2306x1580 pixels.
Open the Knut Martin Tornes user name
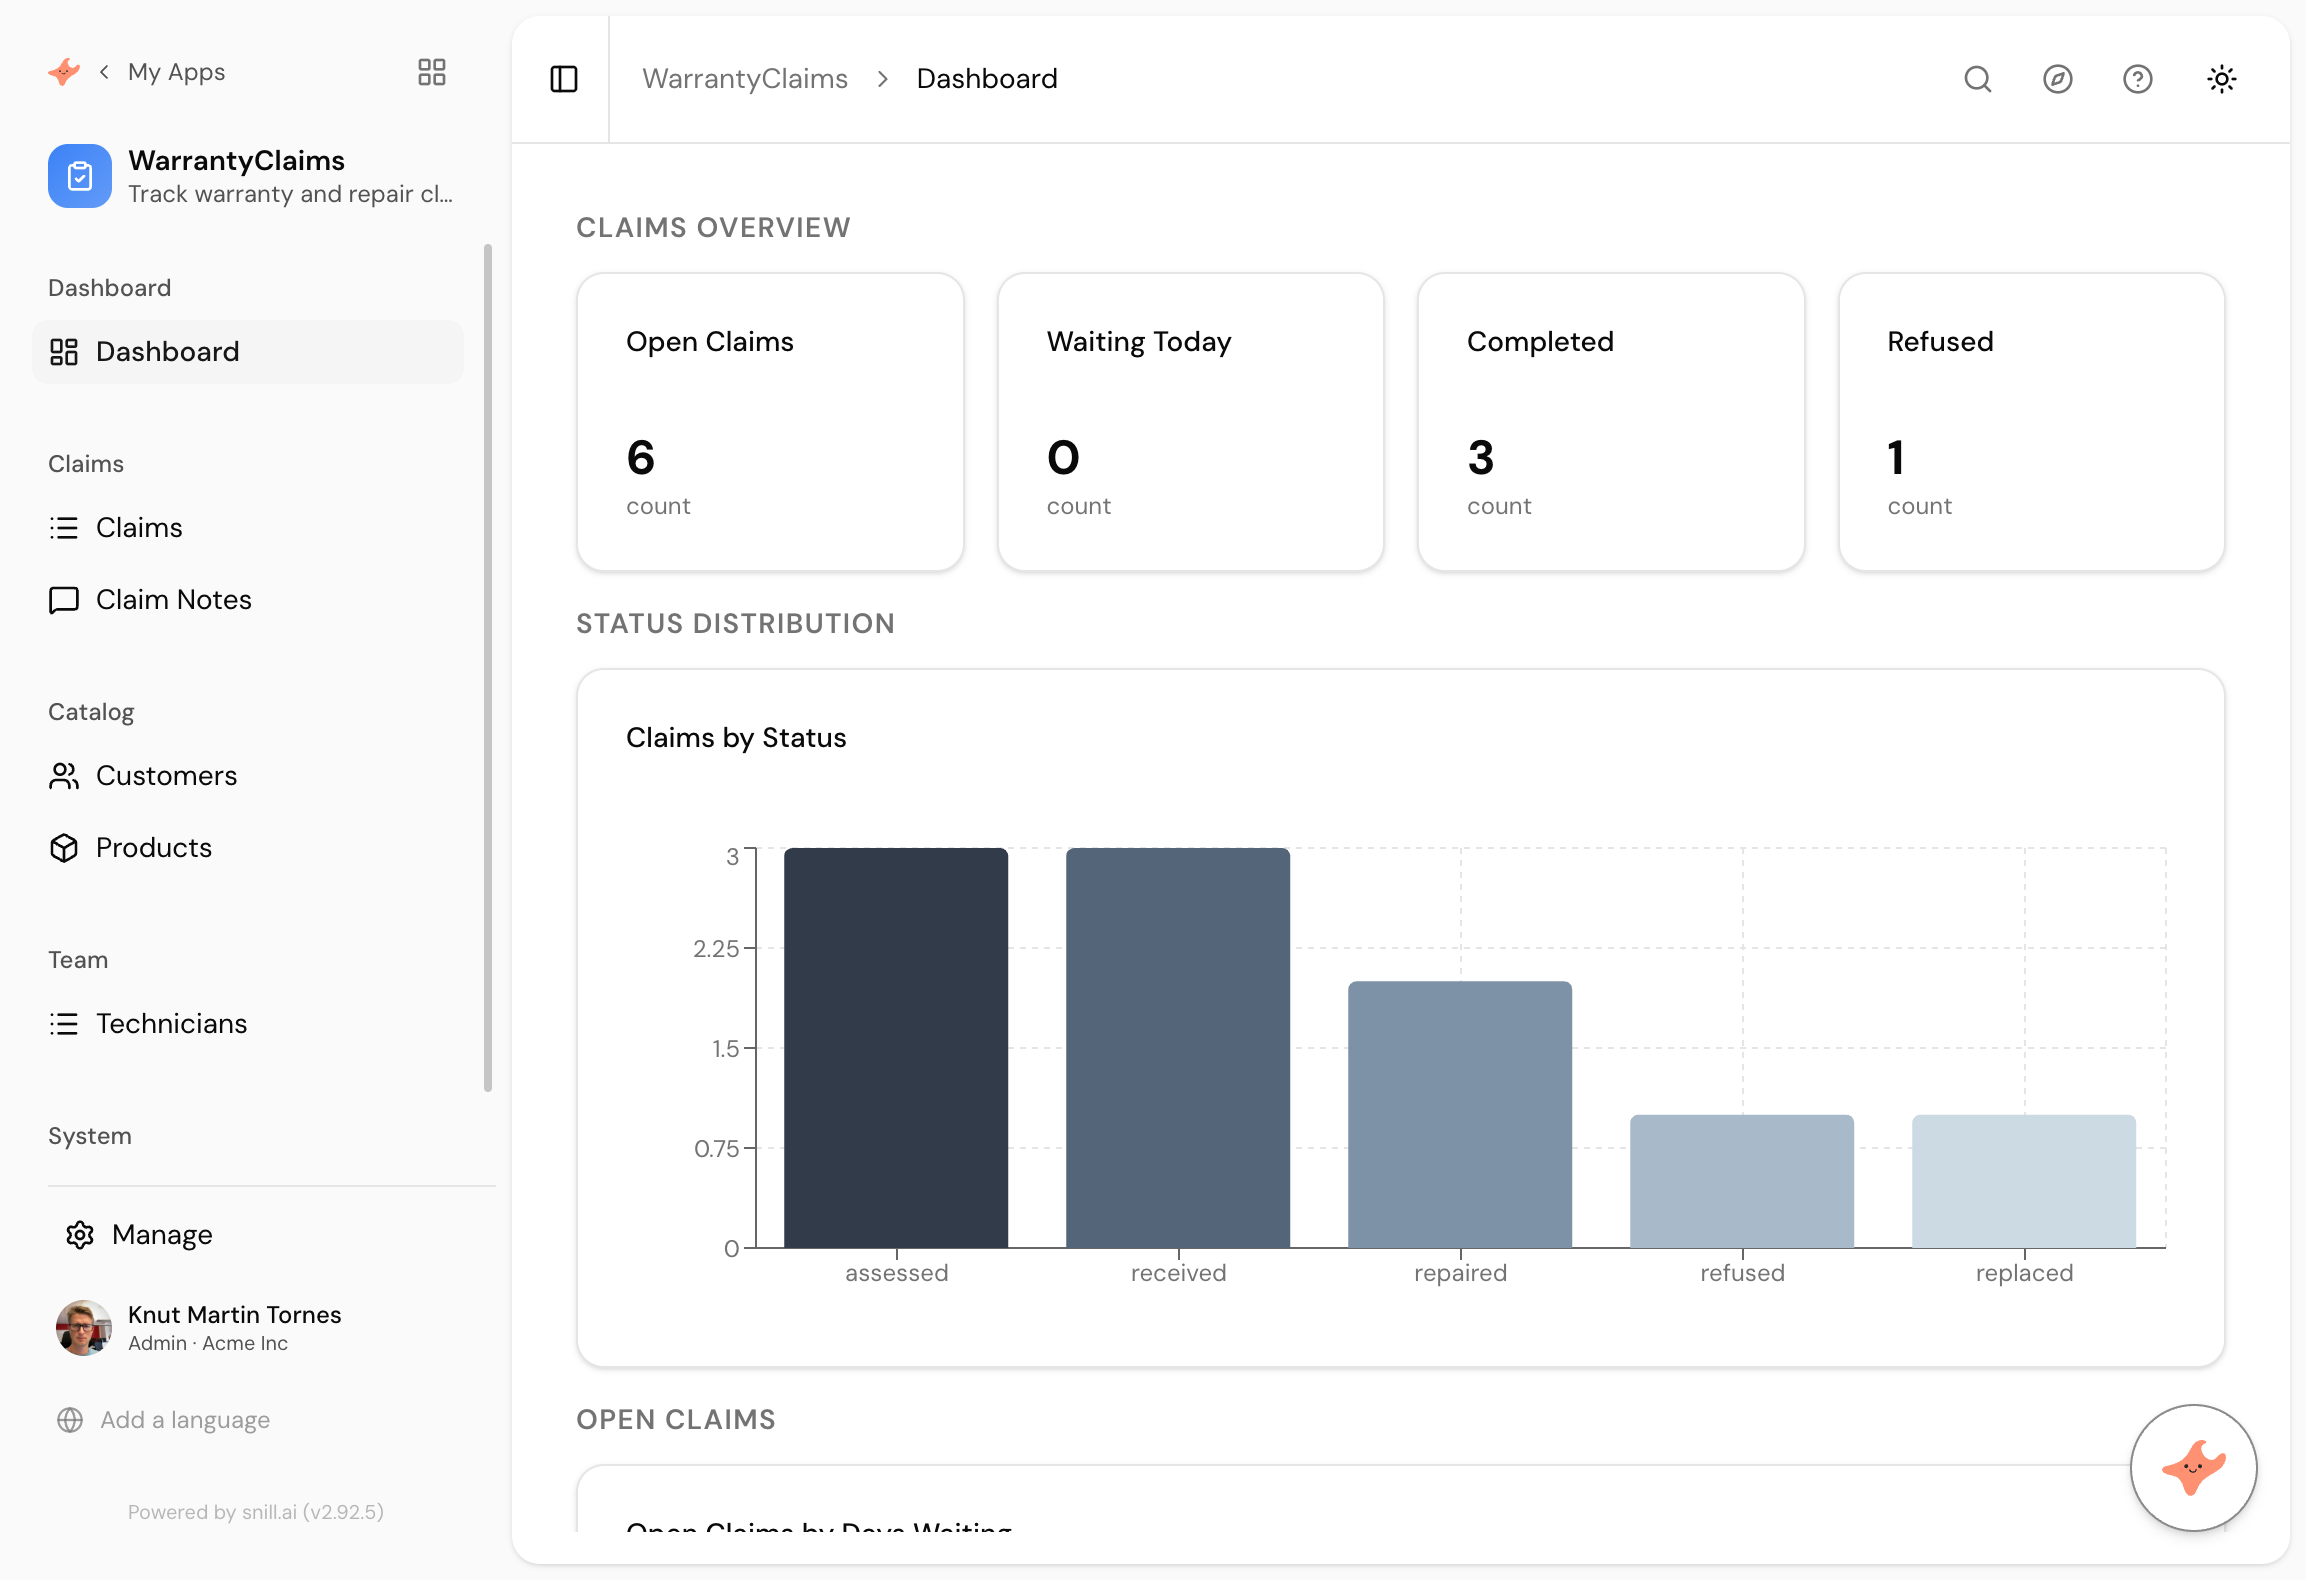235,1315
